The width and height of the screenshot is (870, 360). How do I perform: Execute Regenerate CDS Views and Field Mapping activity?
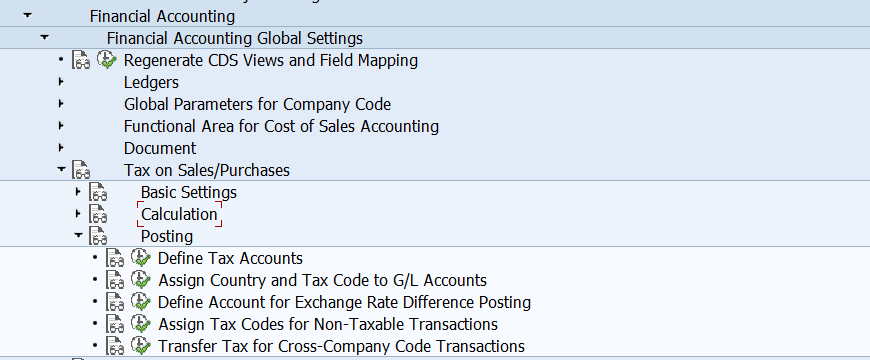(x=107, y=59)
